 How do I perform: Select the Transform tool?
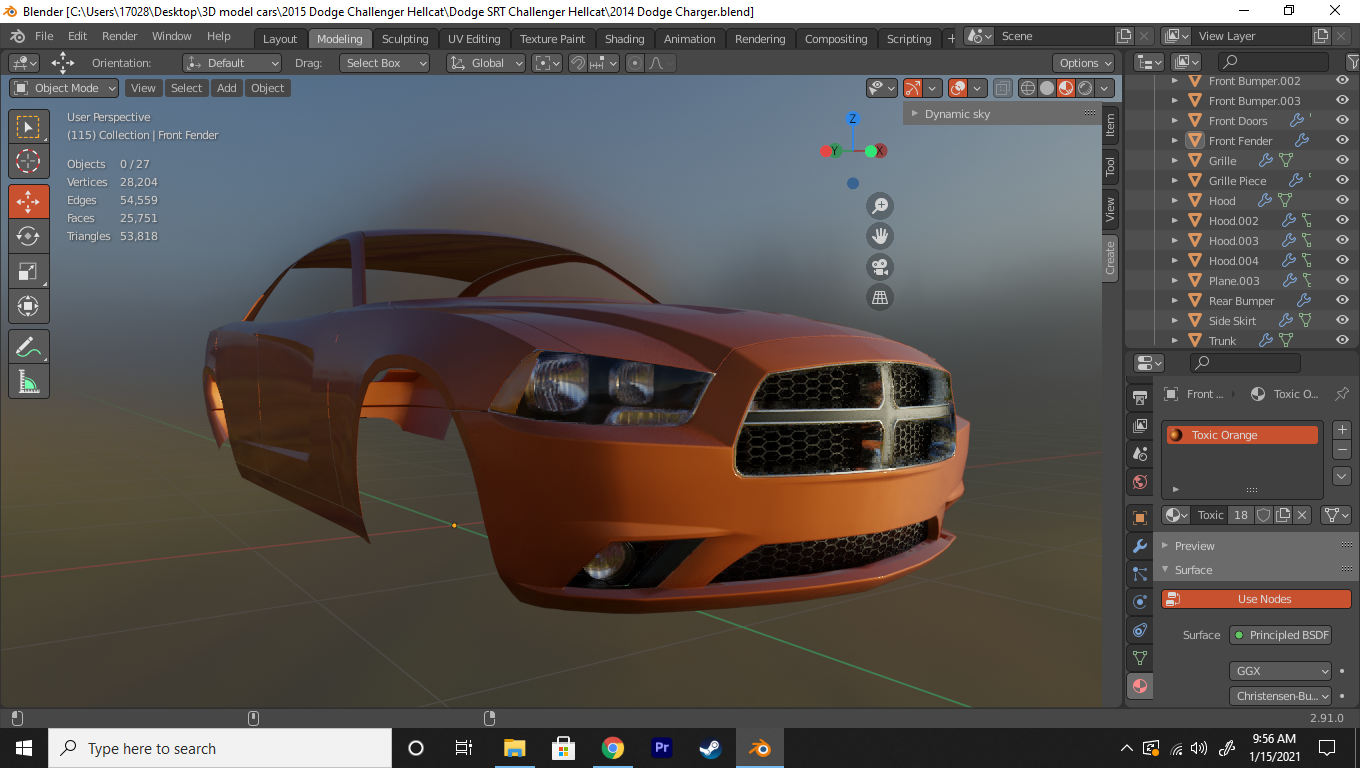pos(29,306)
